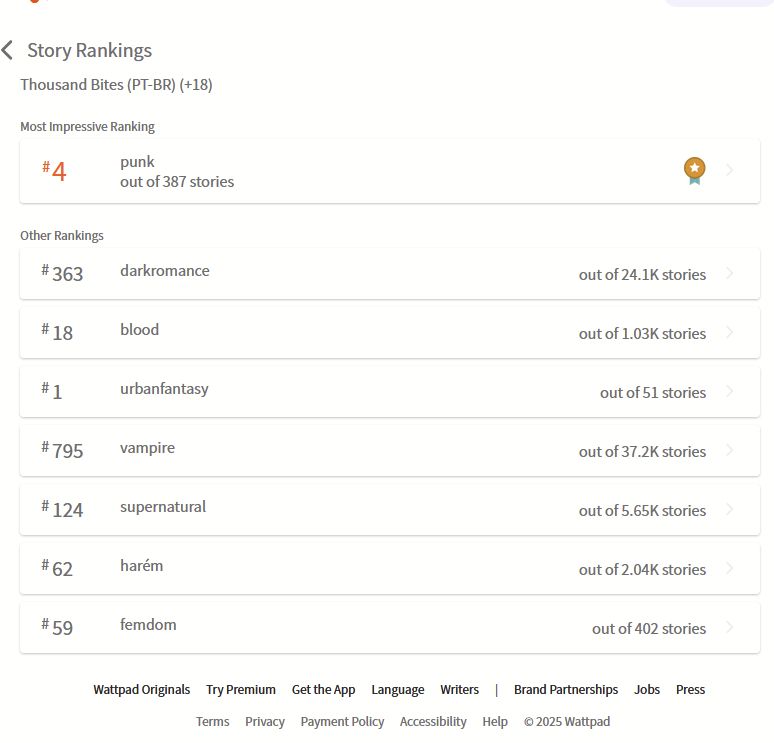Expand the femdom ranking chevron
Image resolution: width=774 pixels, height=743 pixels.
[730, 627]
